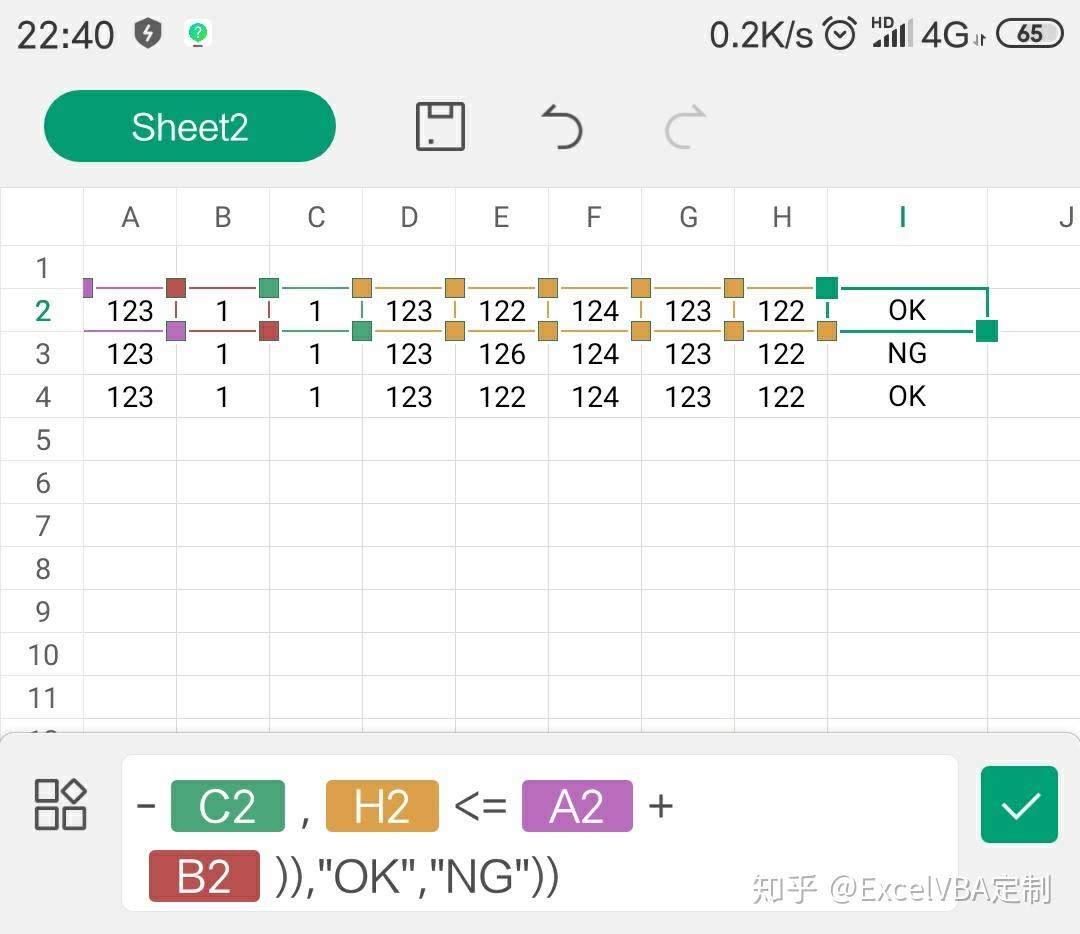Select cell C4 with value 1
Screen dimensions: 1080x934
316,397
